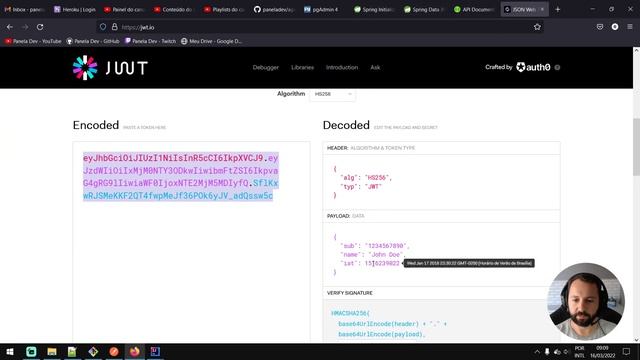Click the site padlock security icon
The width and height of the screenshot is (640, 360).
click(x=115, y=27)
